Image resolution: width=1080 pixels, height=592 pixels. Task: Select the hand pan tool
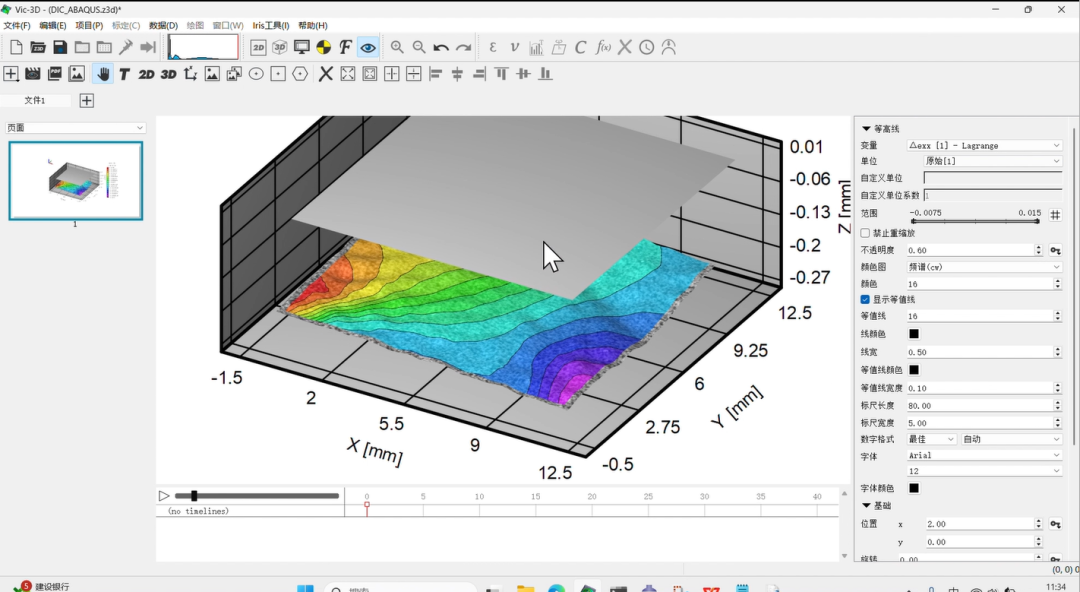click(x=103, y=74)
